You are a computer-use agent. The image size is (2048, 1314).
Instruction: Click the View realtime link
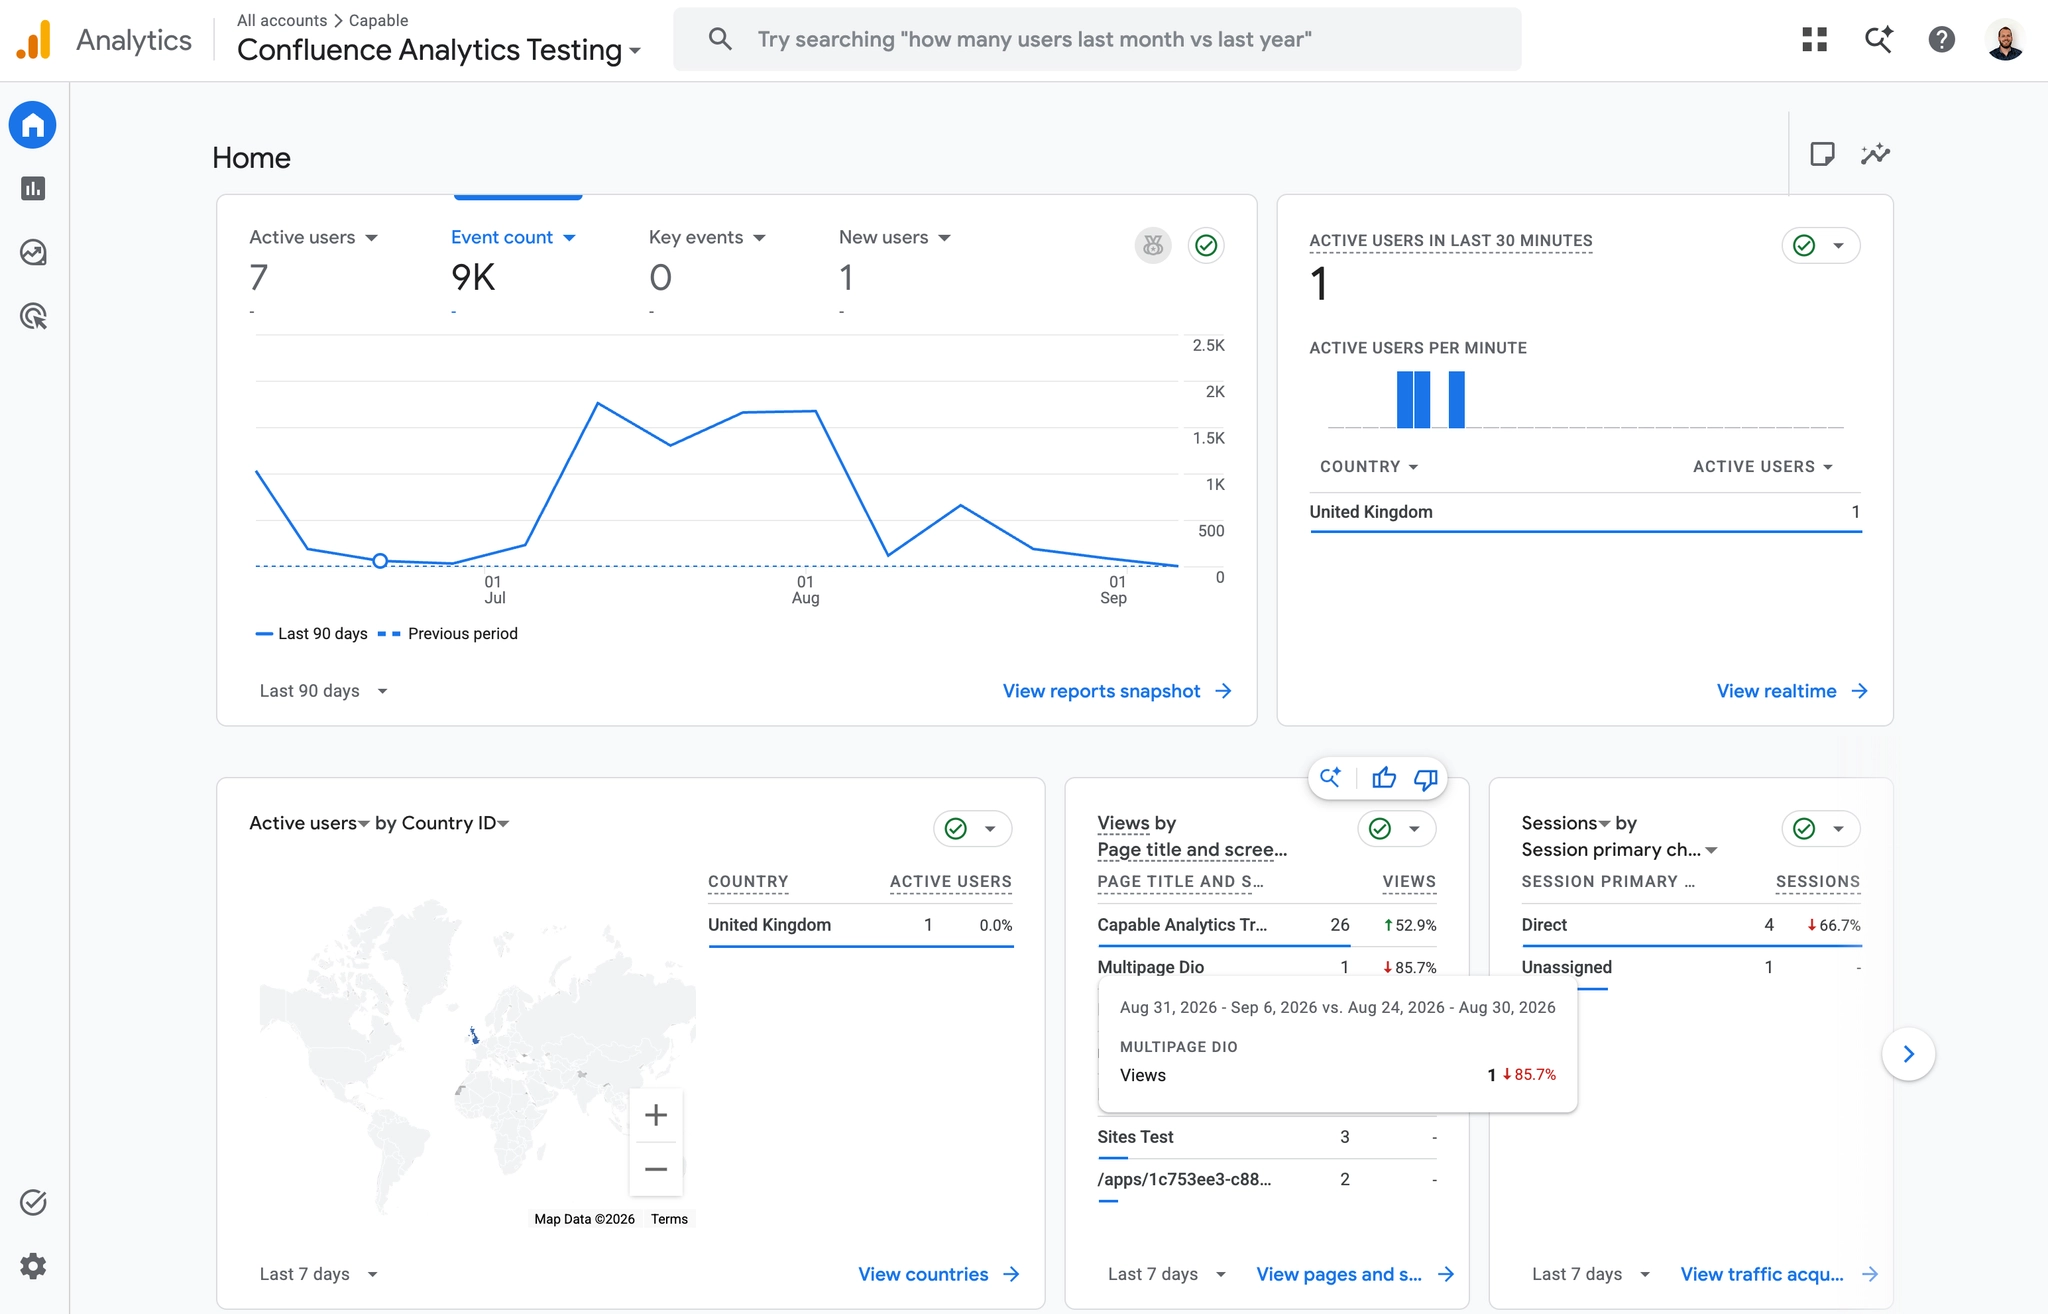[x=1792, y=691]
